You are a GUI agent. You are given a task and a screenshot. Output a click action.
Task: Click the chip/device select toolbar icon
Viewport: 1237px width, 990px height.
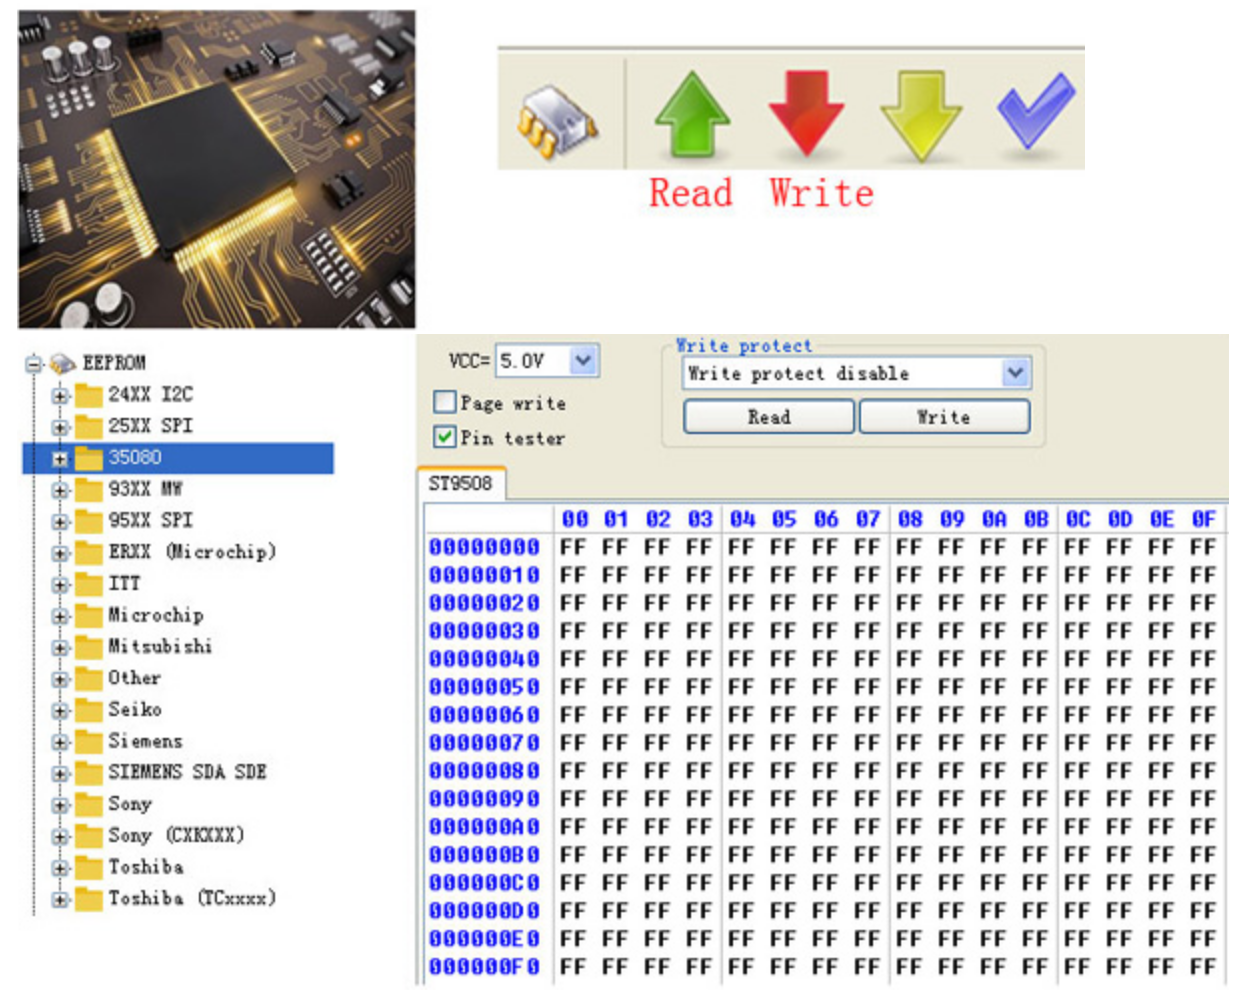pyautogui.click(x=557, y=122)
